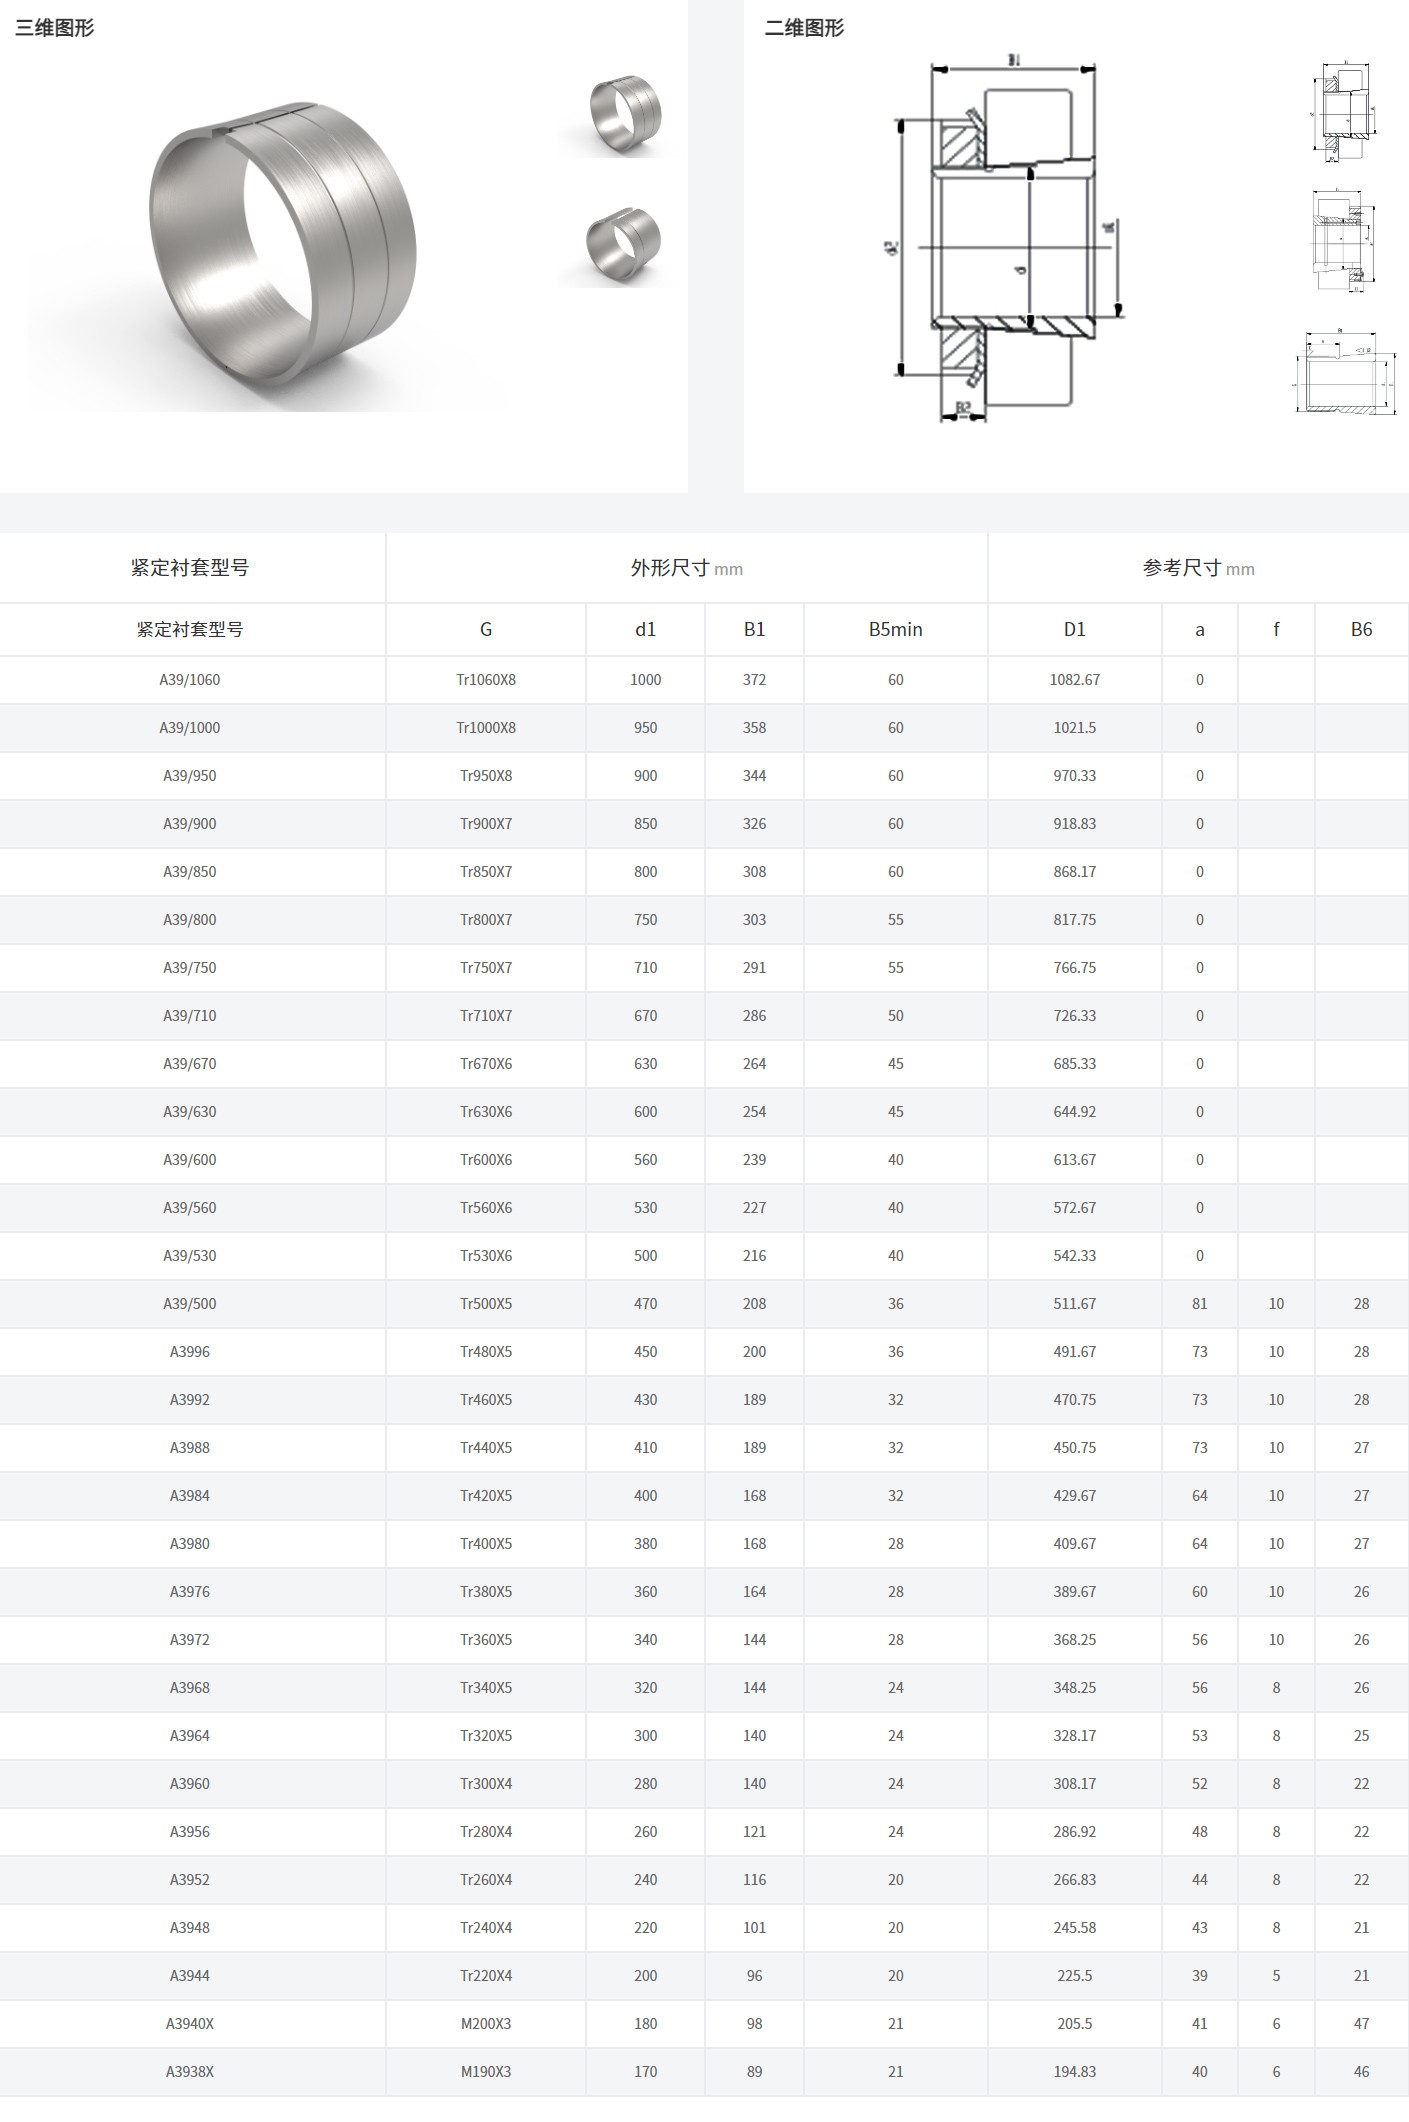Select model A3964 row label
The image size is (1409, 2122).
click(190, 1736)
